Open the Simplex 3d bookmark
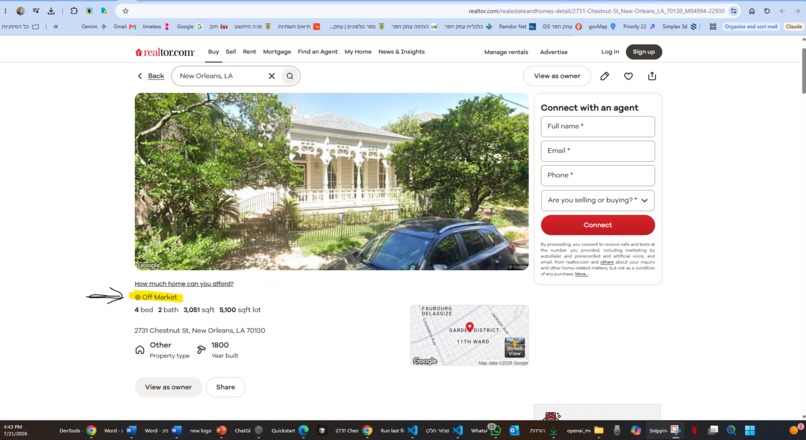Screen dimensions: 806x440 coord(679,26)
